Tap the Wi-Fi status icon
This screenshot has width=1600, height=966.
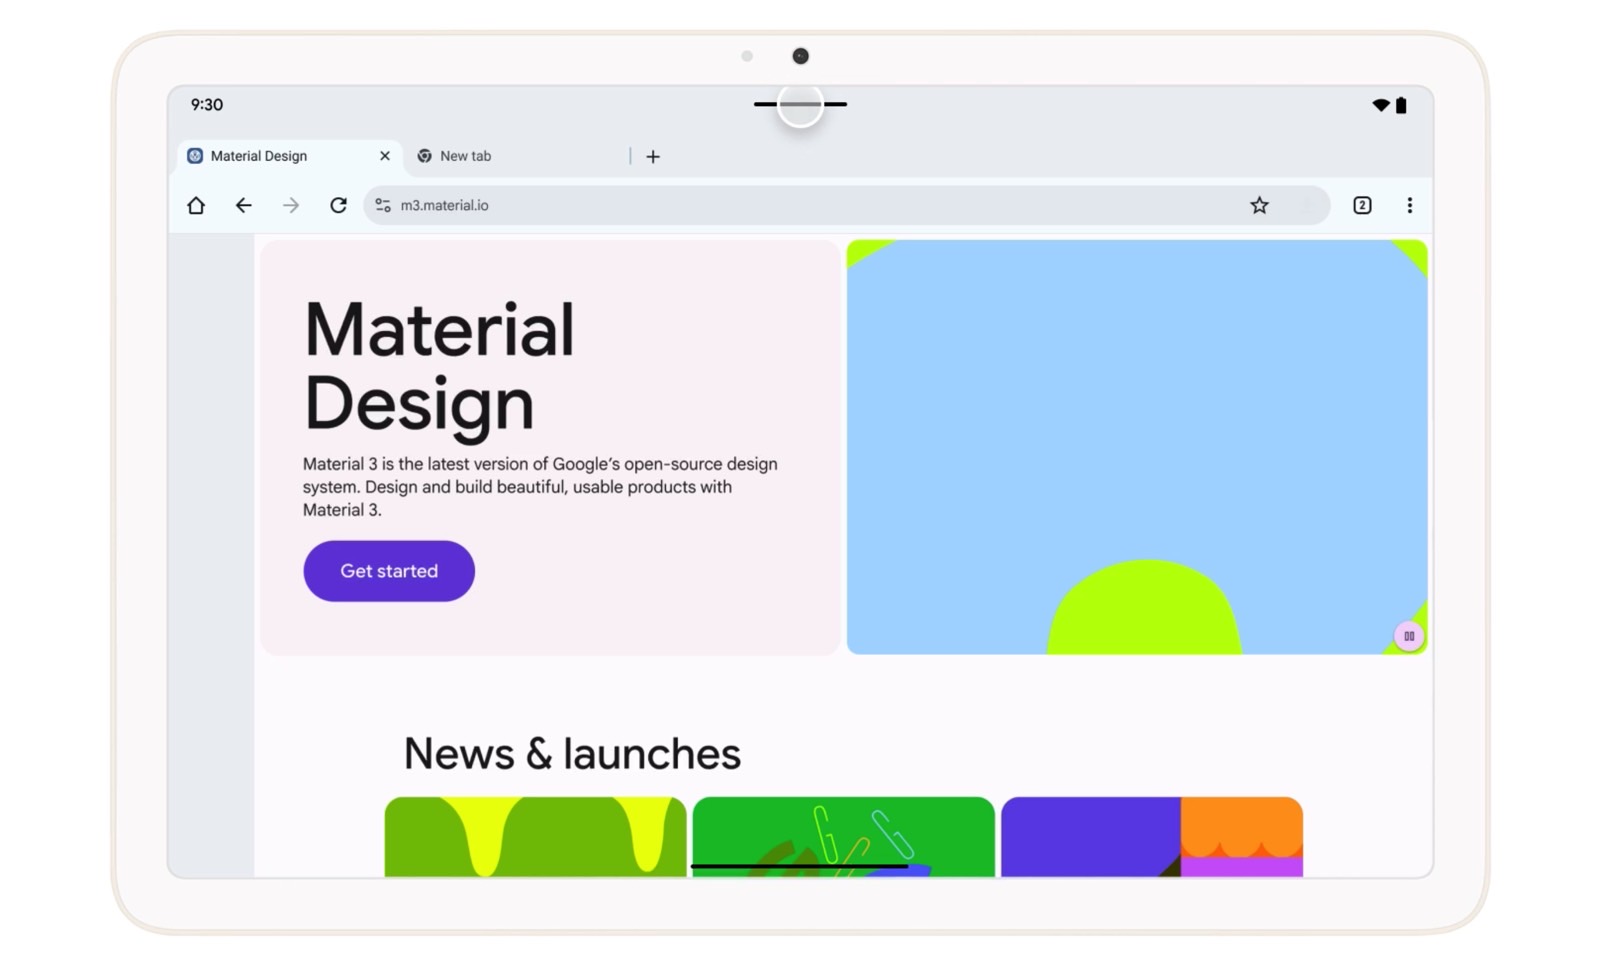(1381, 105)
